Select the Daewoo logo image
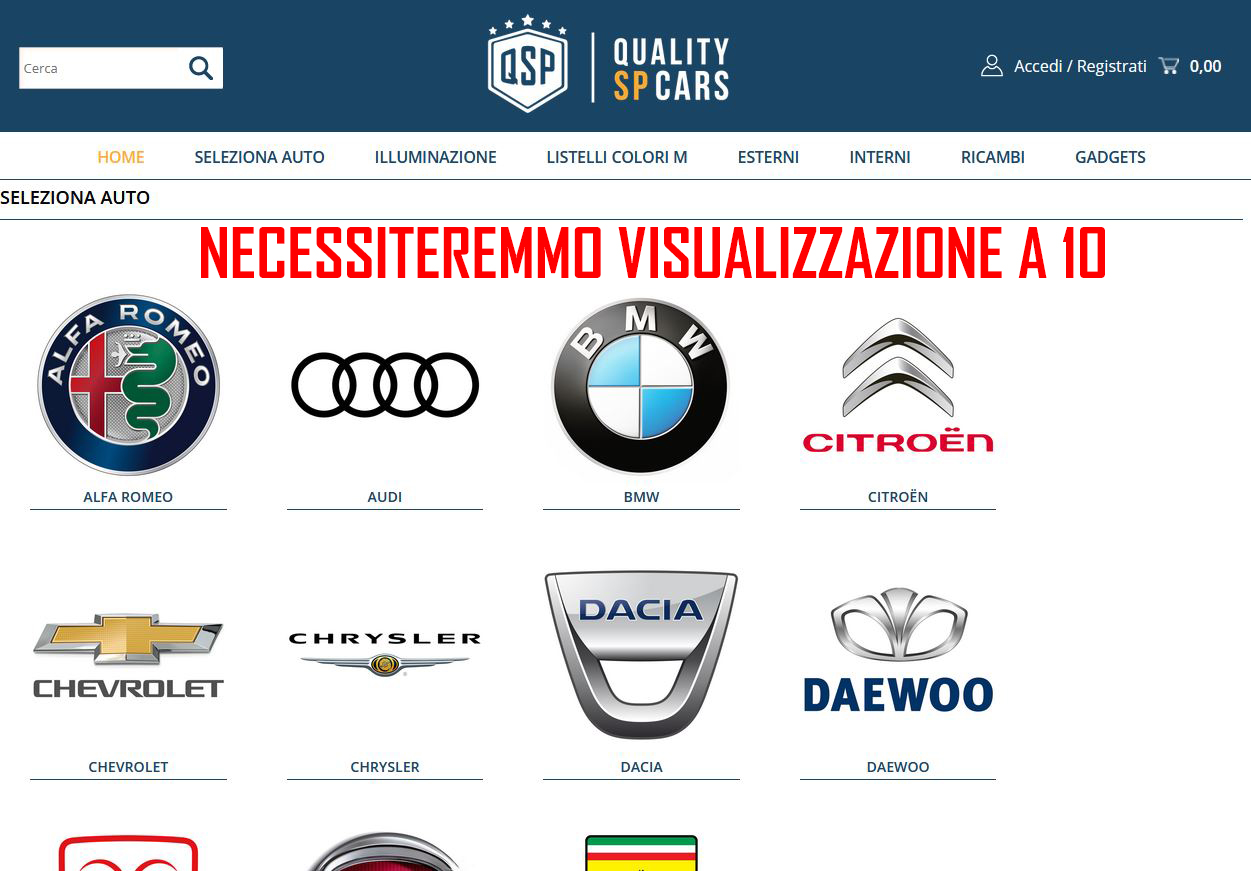 point(898,650)
